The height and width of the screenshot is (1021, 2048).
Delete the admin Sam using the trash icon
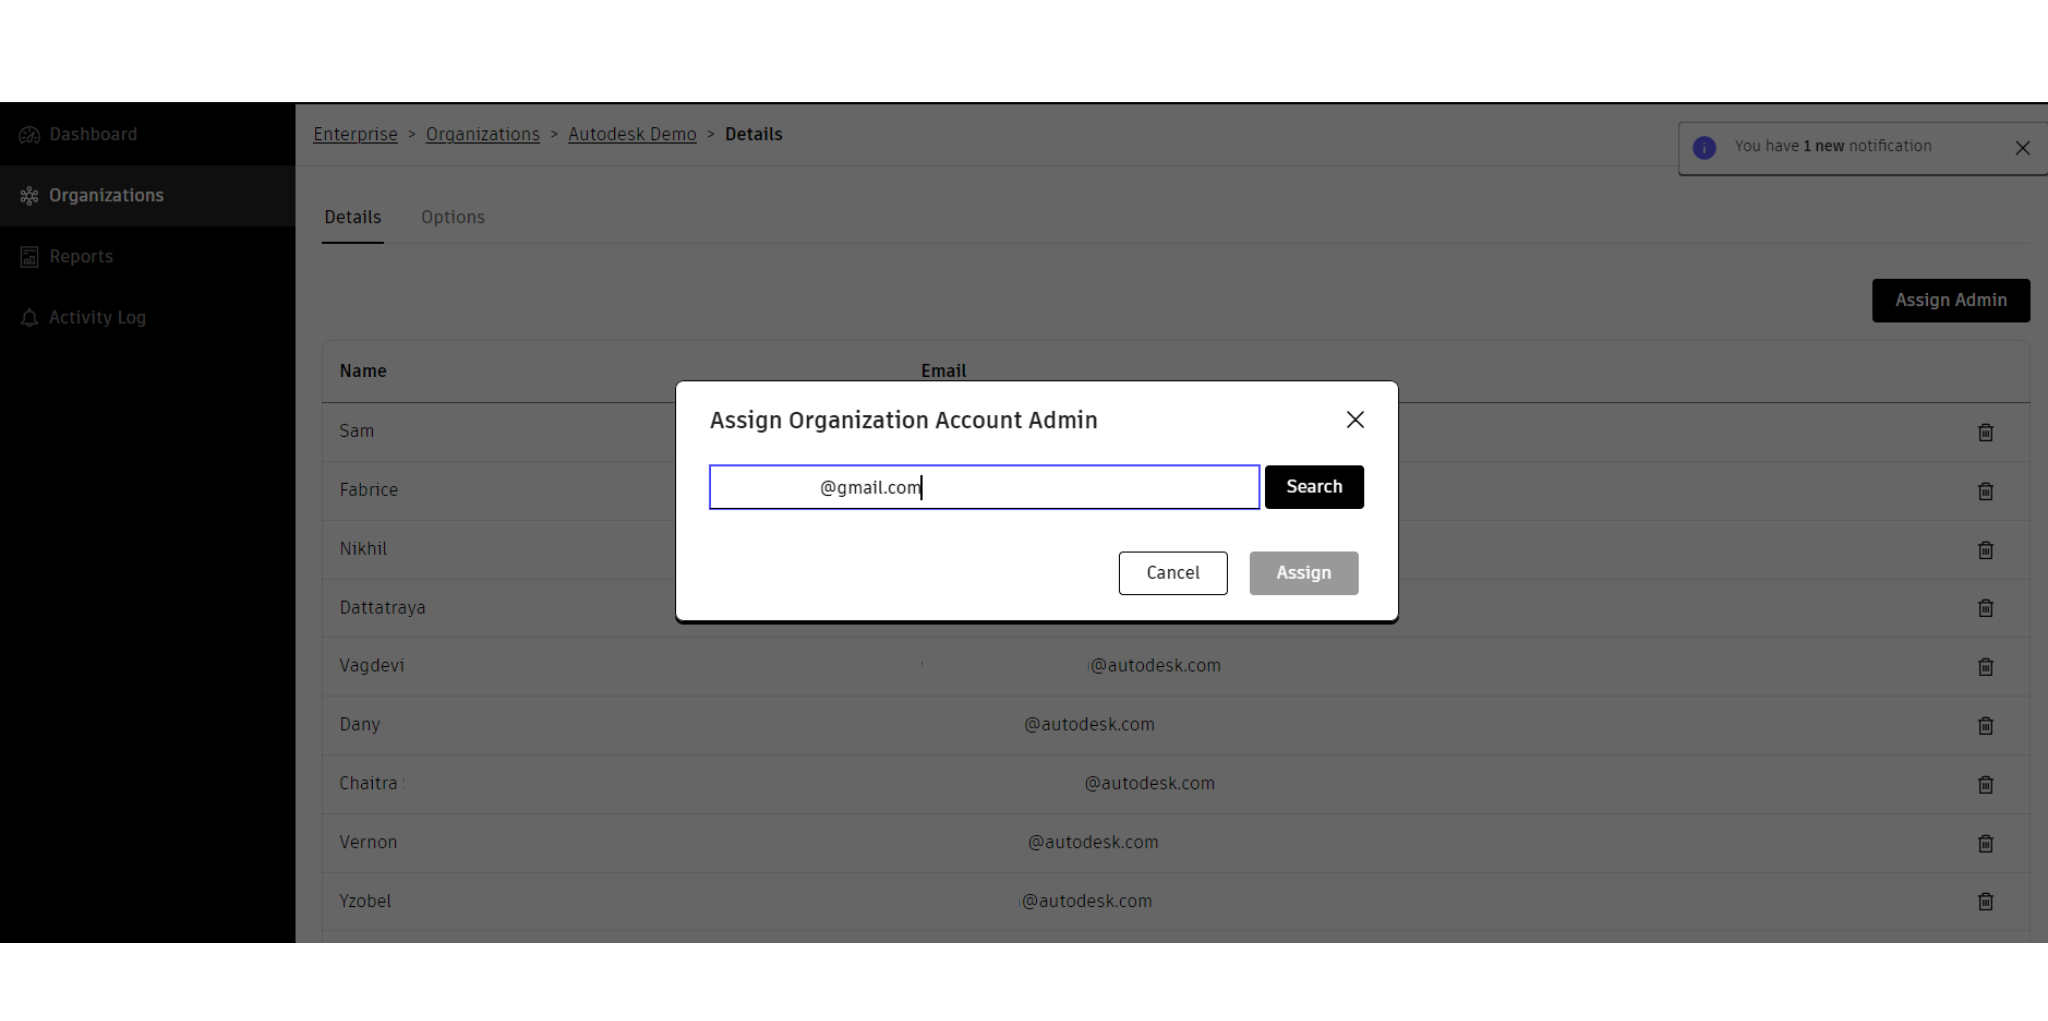pos(1985,432)
